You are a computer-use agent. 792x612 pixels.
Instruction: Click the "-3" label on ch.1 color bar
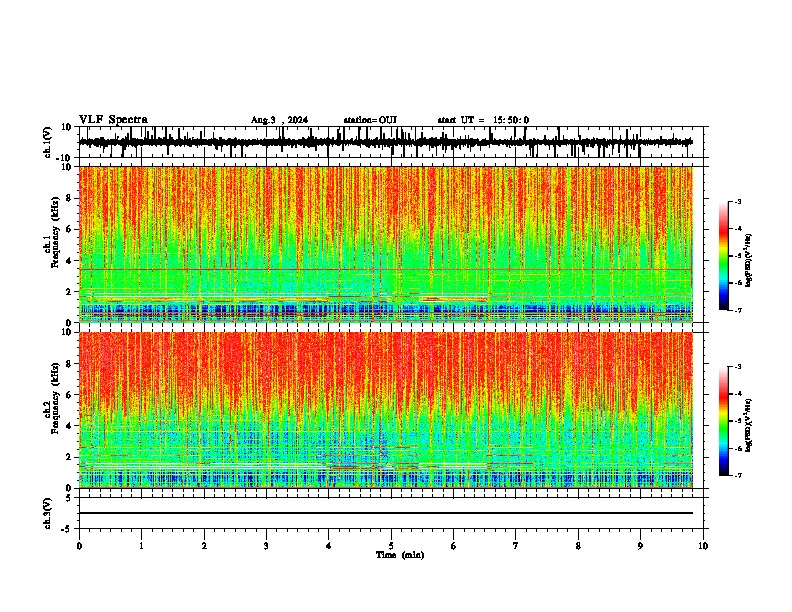click(x=737, y=202)
